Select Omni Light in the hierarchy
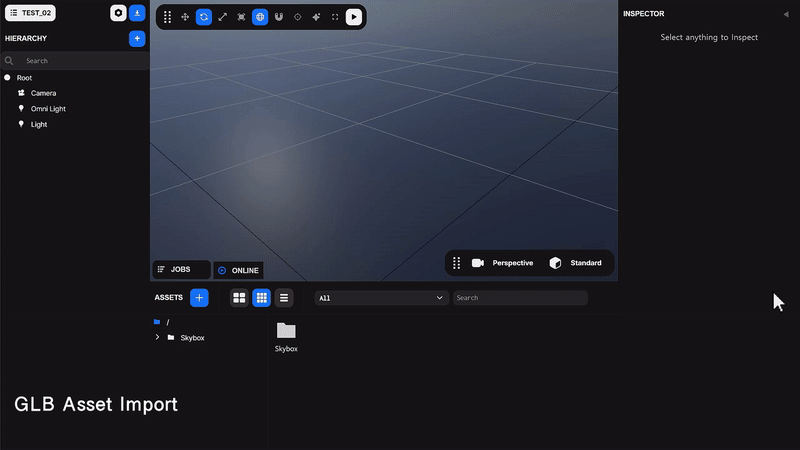 coord(47,109)
